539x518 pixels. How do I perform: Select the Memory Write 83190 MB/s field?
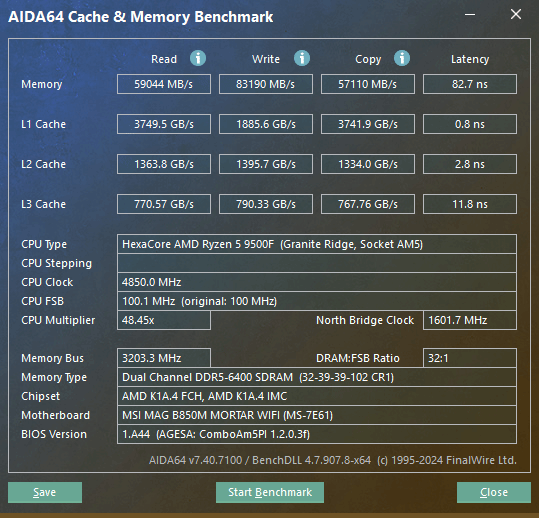pyautogui.click(x=266, y=84)
